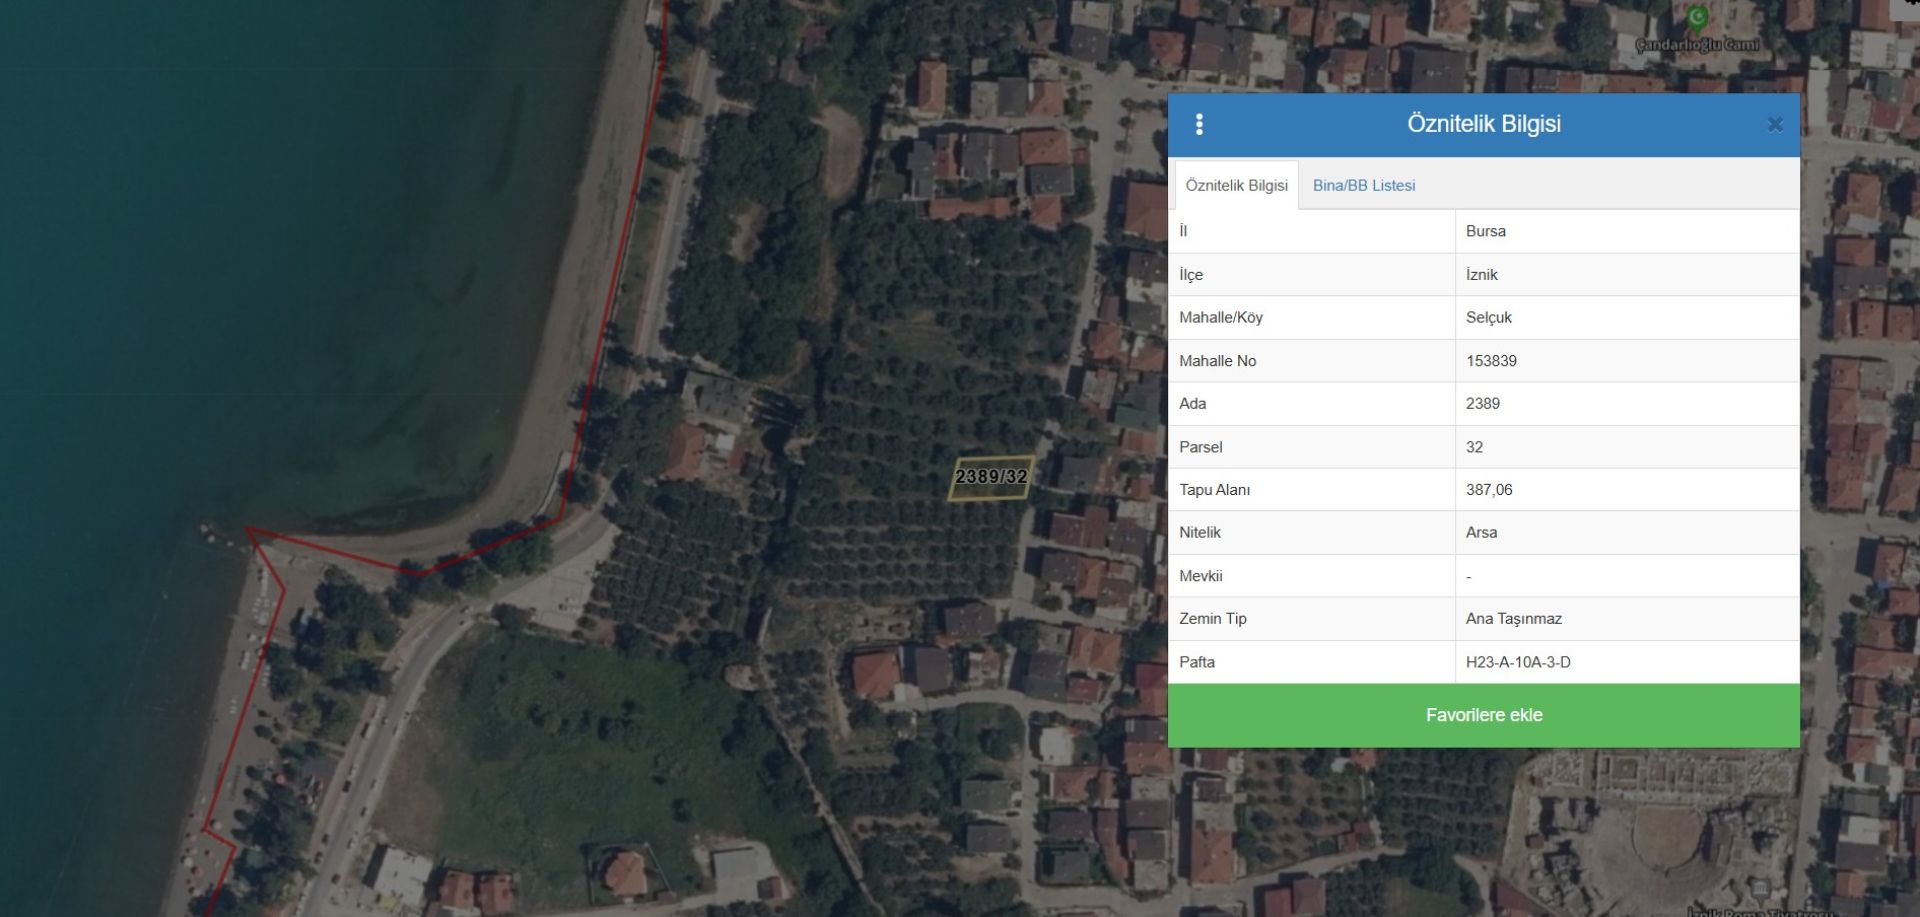The height and width of the screenshot is (917, 1920).
Task: Select the Öznitelik Bilgisi tab
Action: click(1236, 185)
